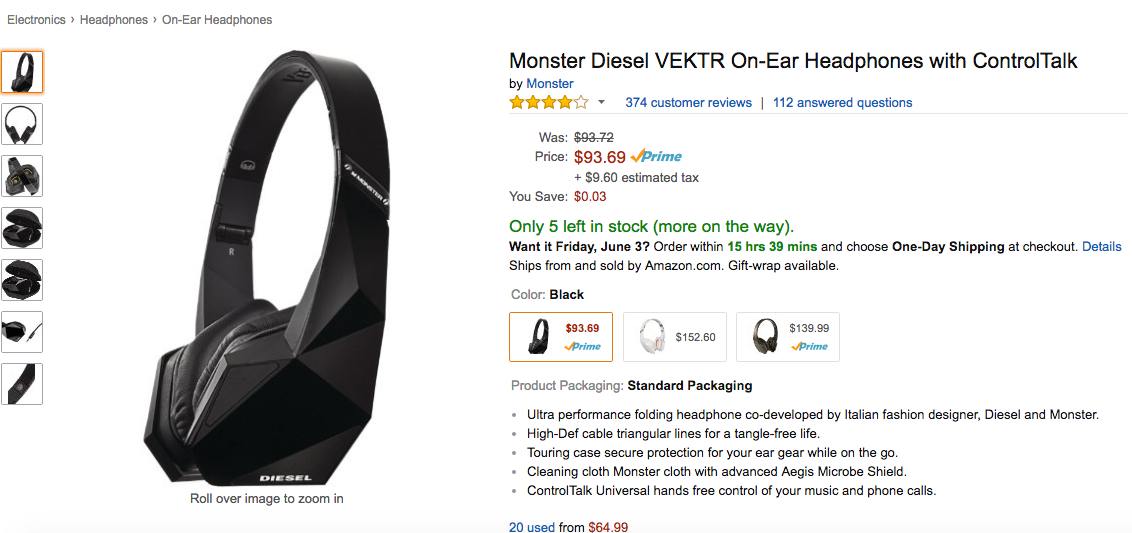Show the headband close-up thumbnail
The image size is (1132, 533).
tap(22, 384)
